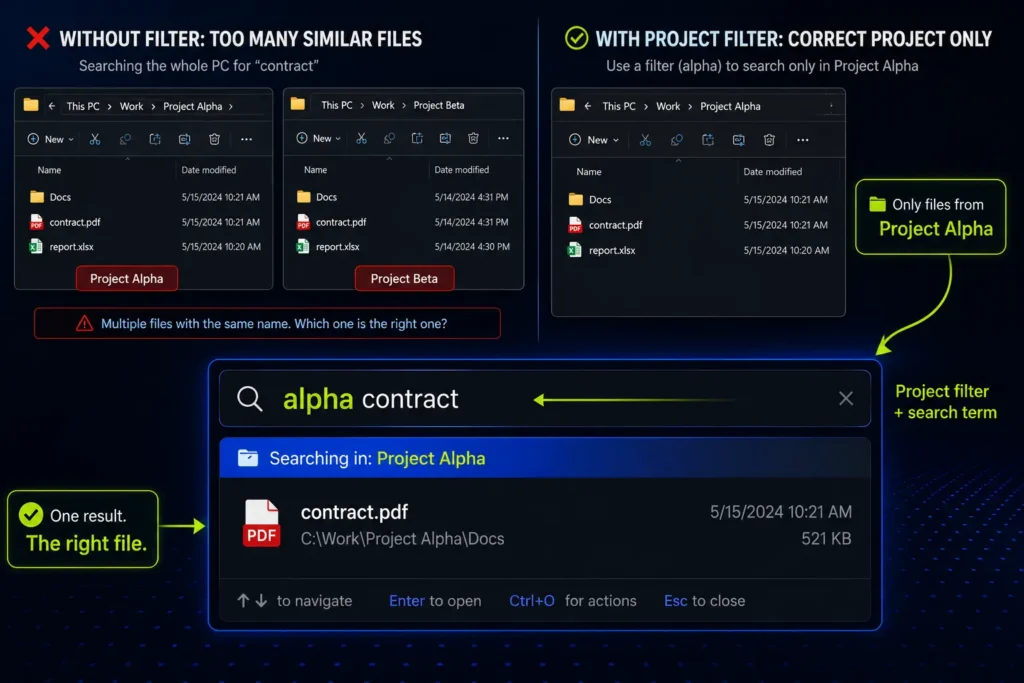Viewport: 1024px width, 683px height.
Task: Click the magnifier search icon
Action: (x=249, y=398)
